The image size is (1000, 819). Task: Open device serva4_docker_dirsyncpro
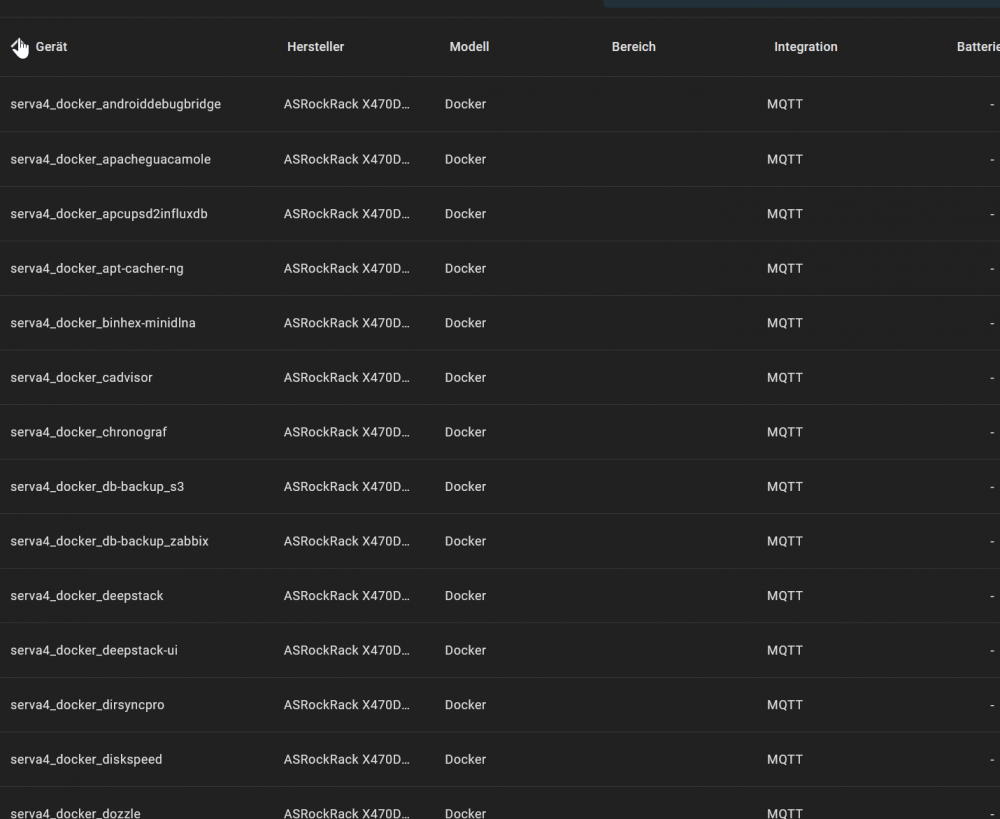click(x=87, y=705)
